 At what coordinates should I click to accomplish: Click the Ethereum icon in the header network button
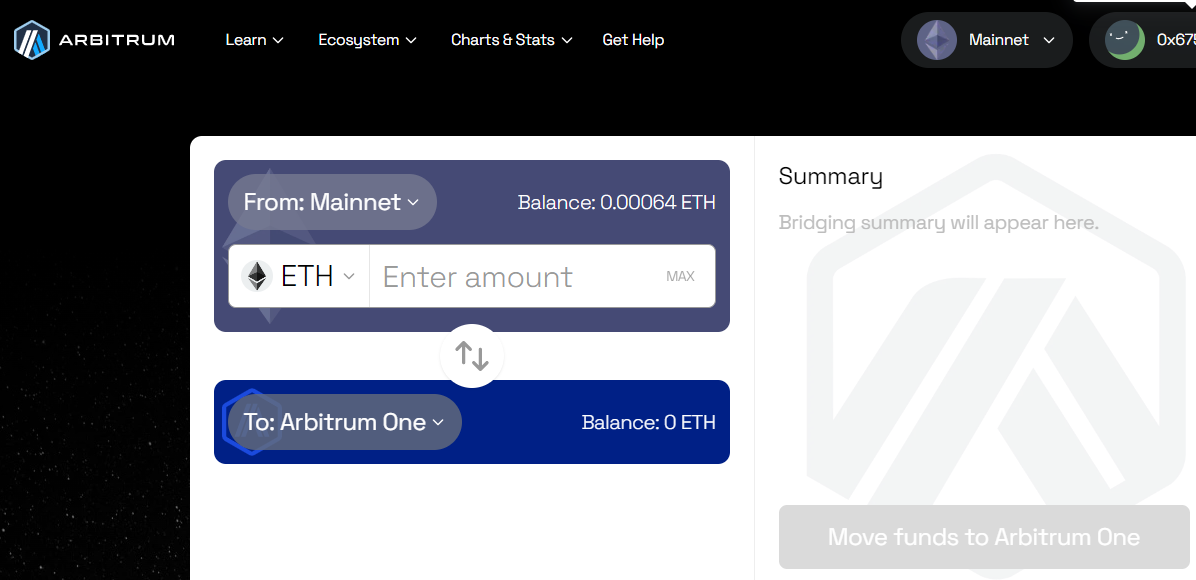click(937, 40)
